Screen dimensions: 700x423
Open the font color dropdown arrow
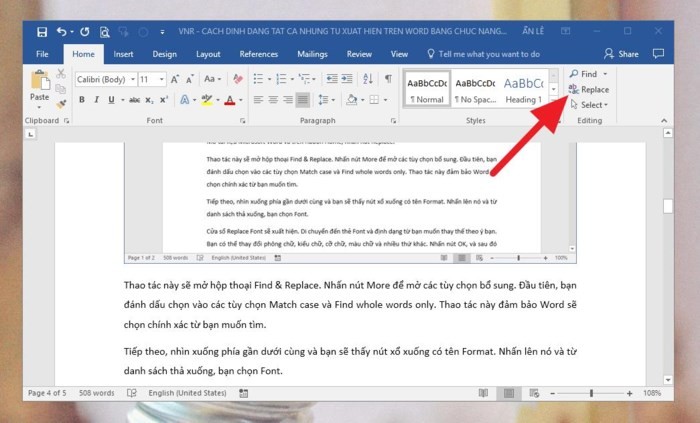point(241,100)
